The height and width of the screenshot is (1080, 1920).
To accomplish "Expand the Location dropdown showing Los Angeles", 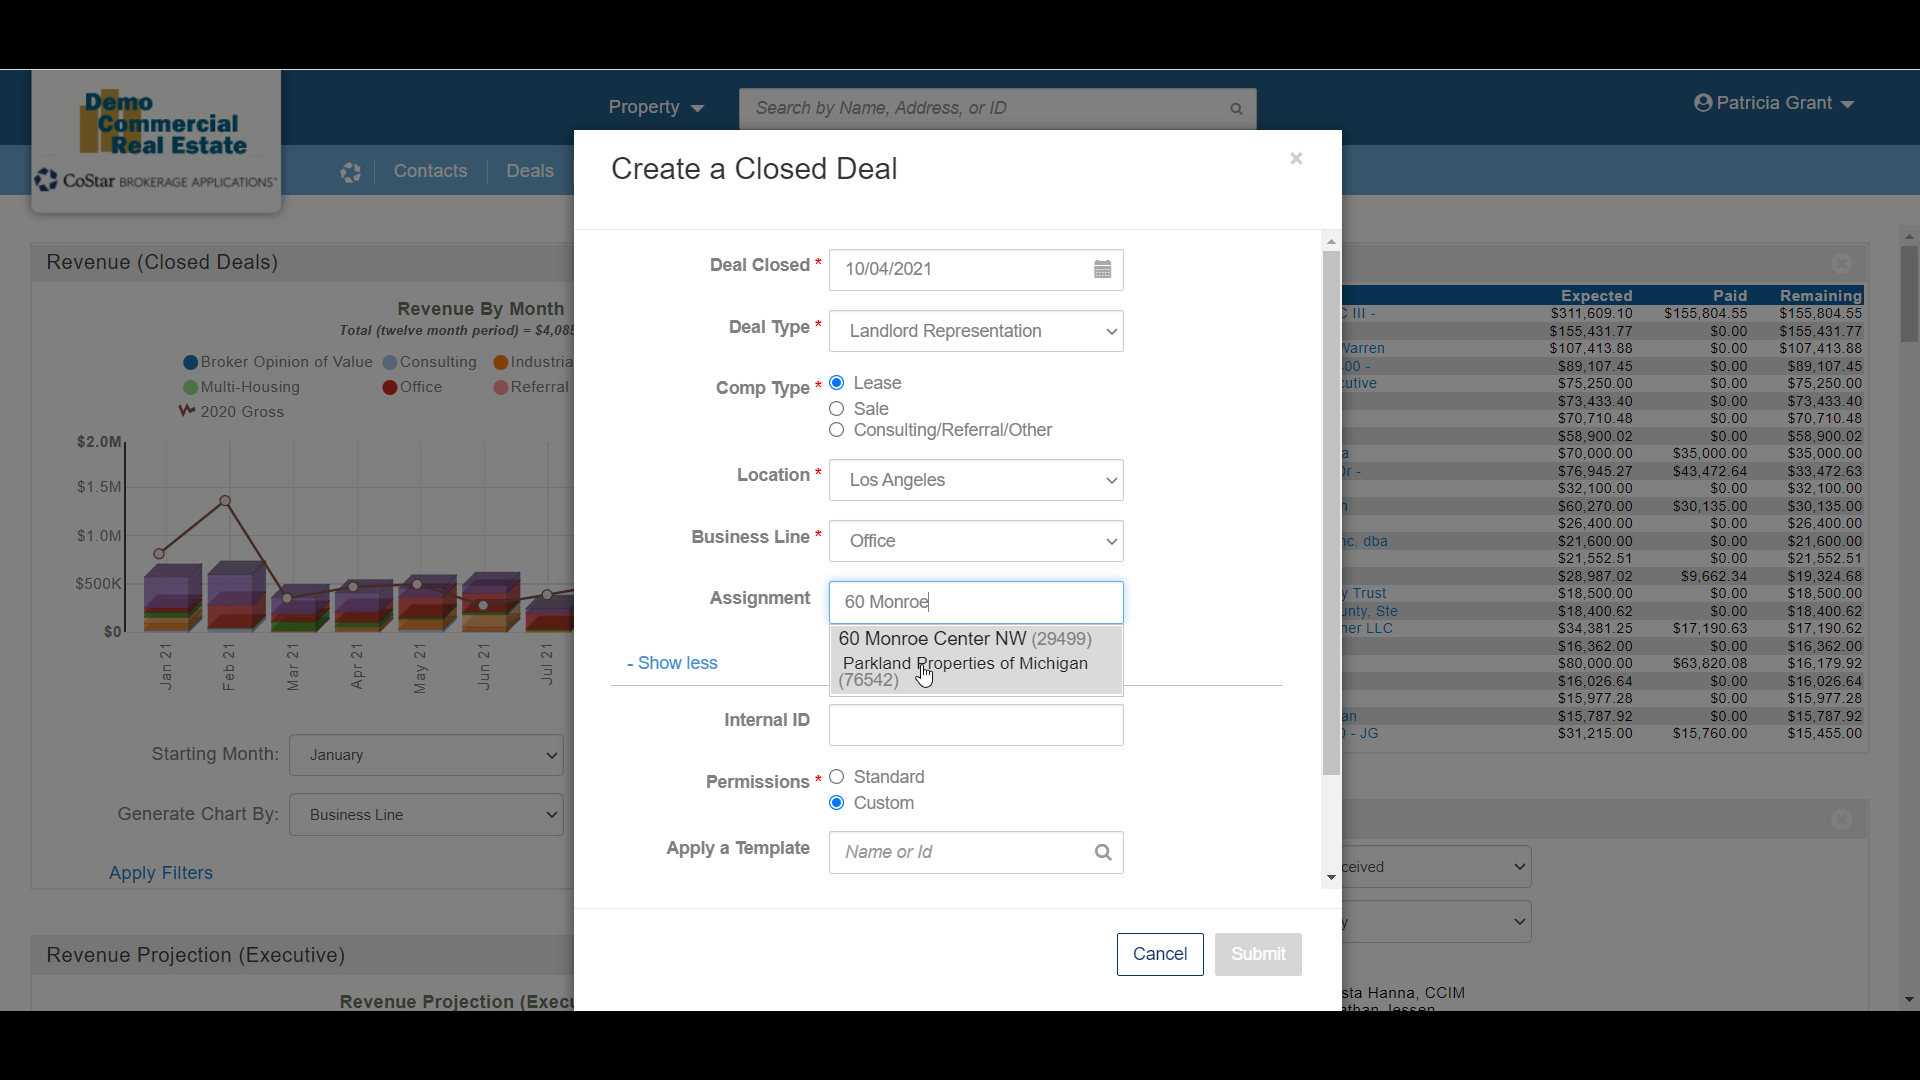I will click(x=975, y=480).
